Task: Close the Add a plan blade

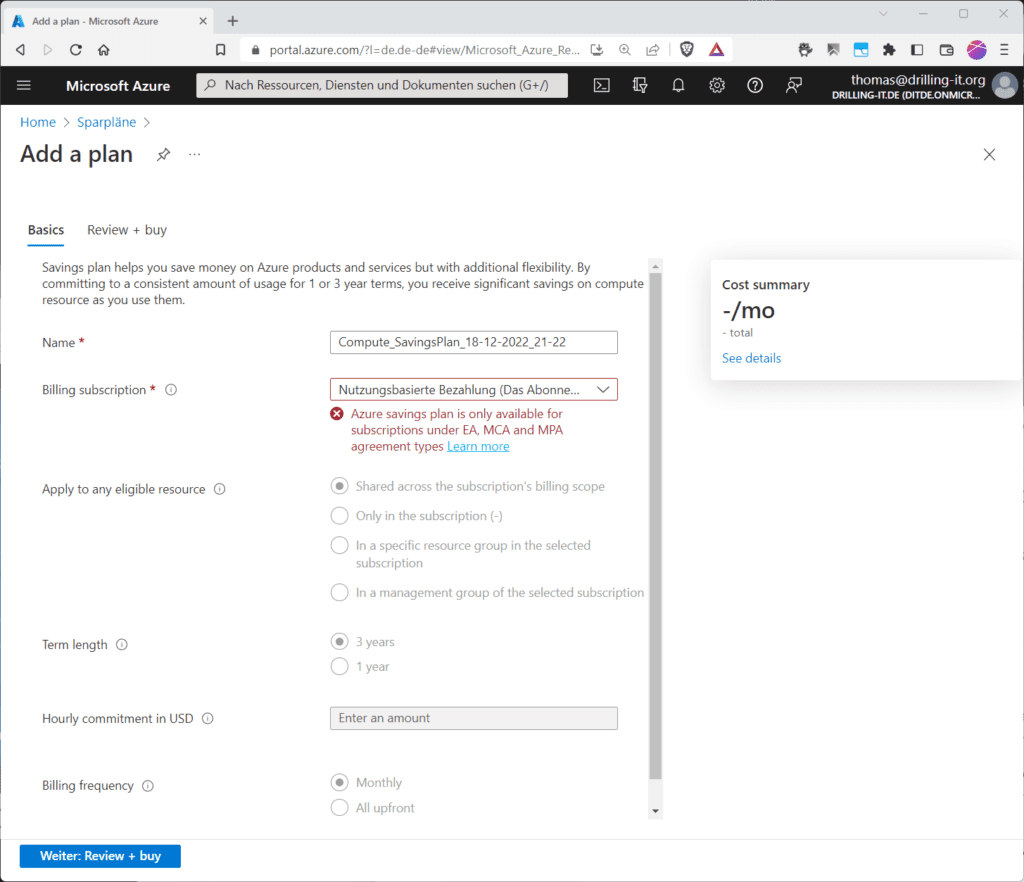Action: (x=989, y=155)
